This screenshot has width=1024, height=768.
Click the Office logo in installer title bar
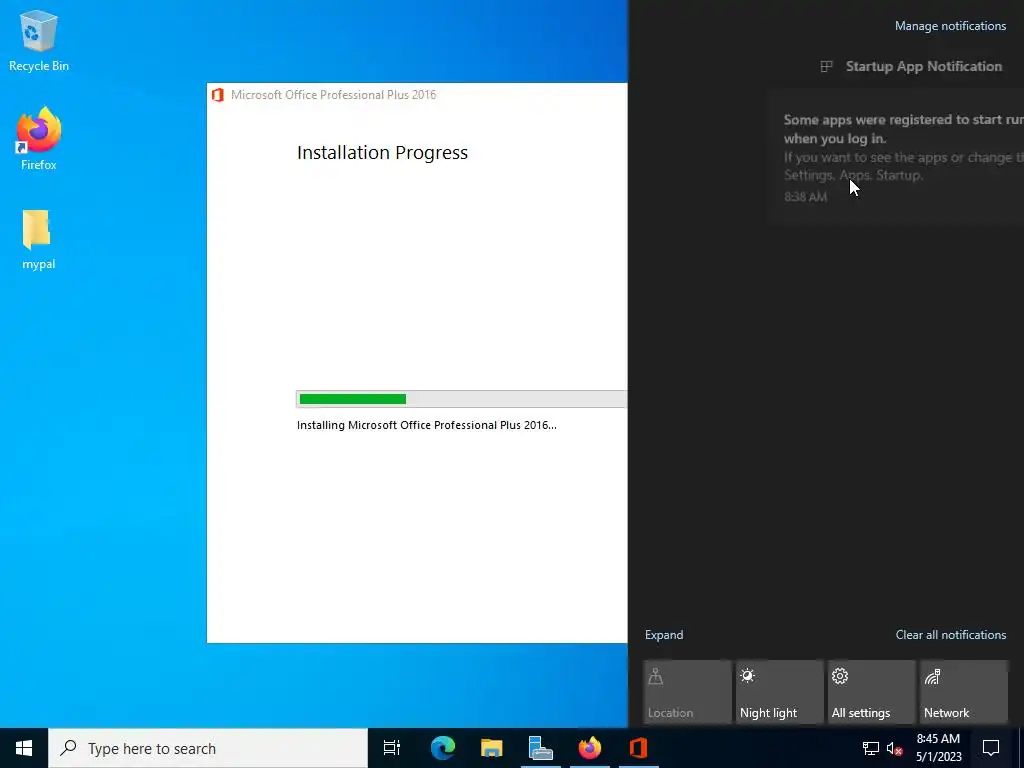click(218, 95)
